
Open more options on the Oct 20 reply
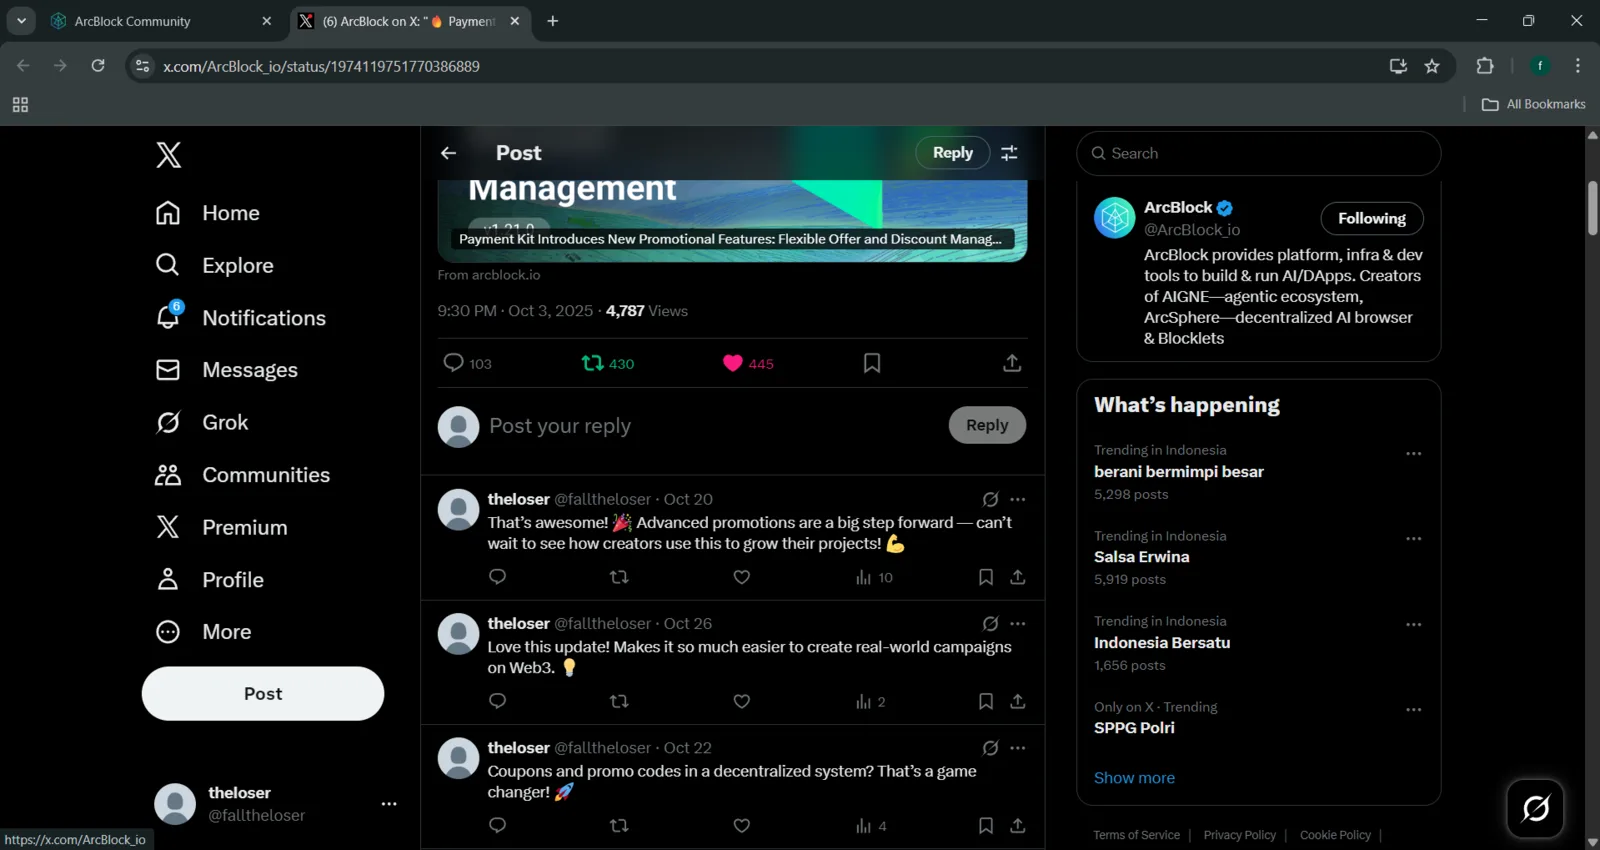pos(1018,499)
